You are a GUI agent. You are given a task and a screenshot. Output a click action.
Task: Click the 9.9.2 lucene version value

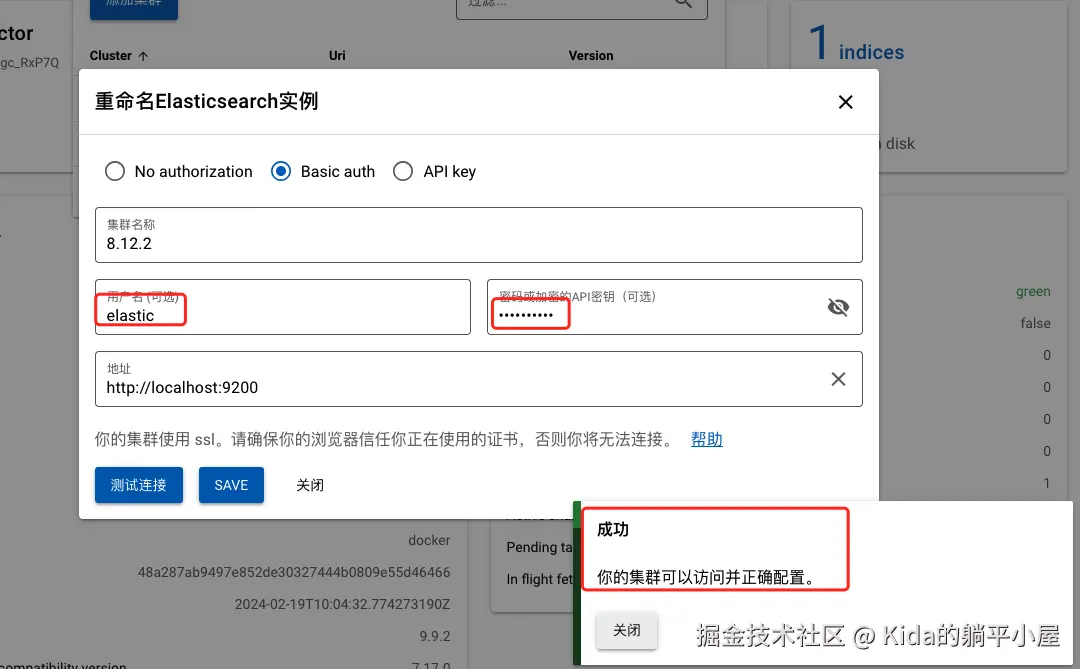click(435, 636)
